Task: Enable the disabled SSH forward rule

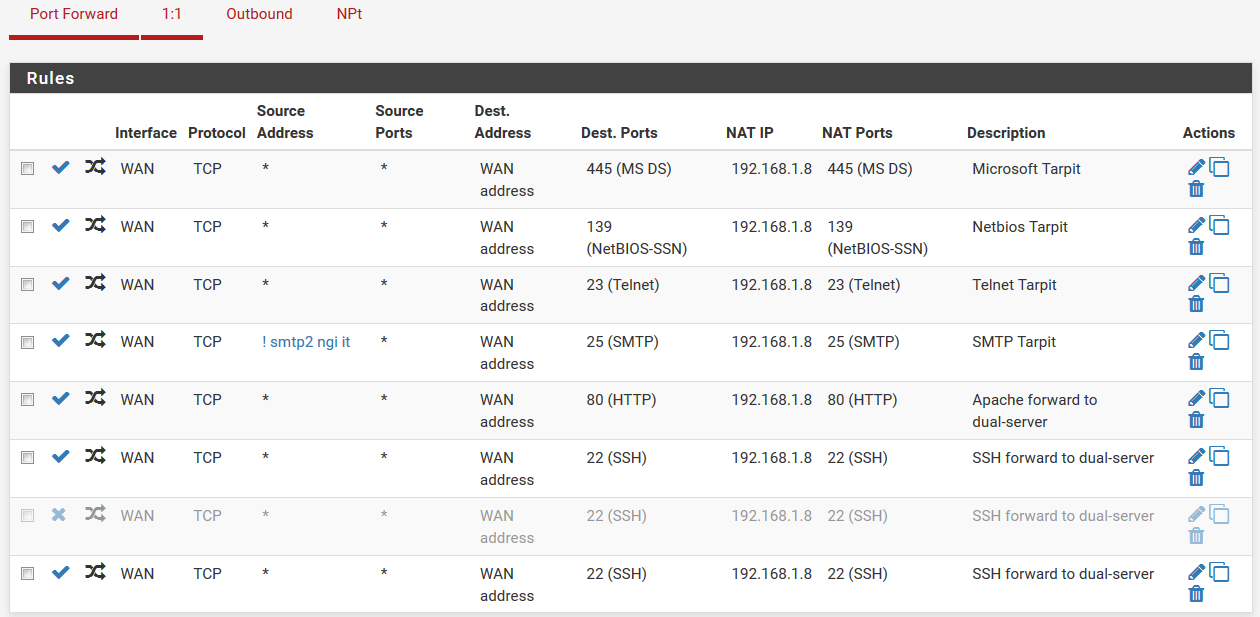Action: (59, 515)
